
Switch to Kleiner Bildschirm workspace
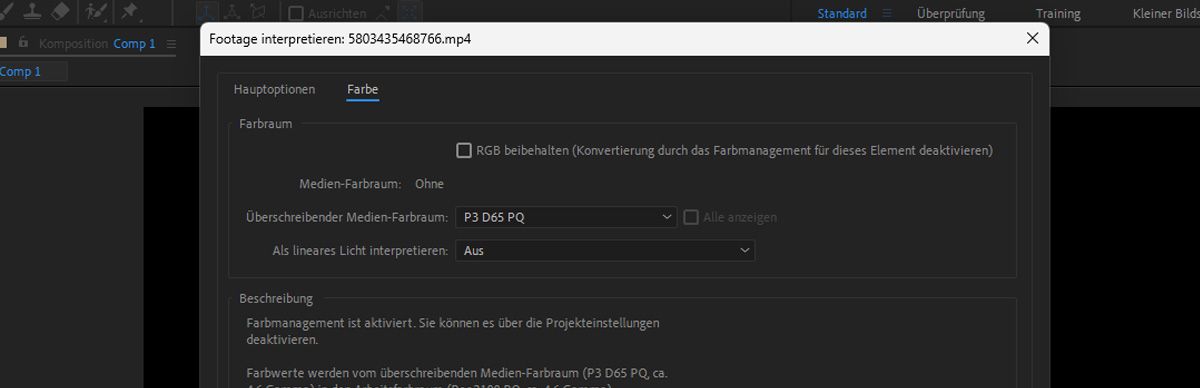click(1166, 13)
